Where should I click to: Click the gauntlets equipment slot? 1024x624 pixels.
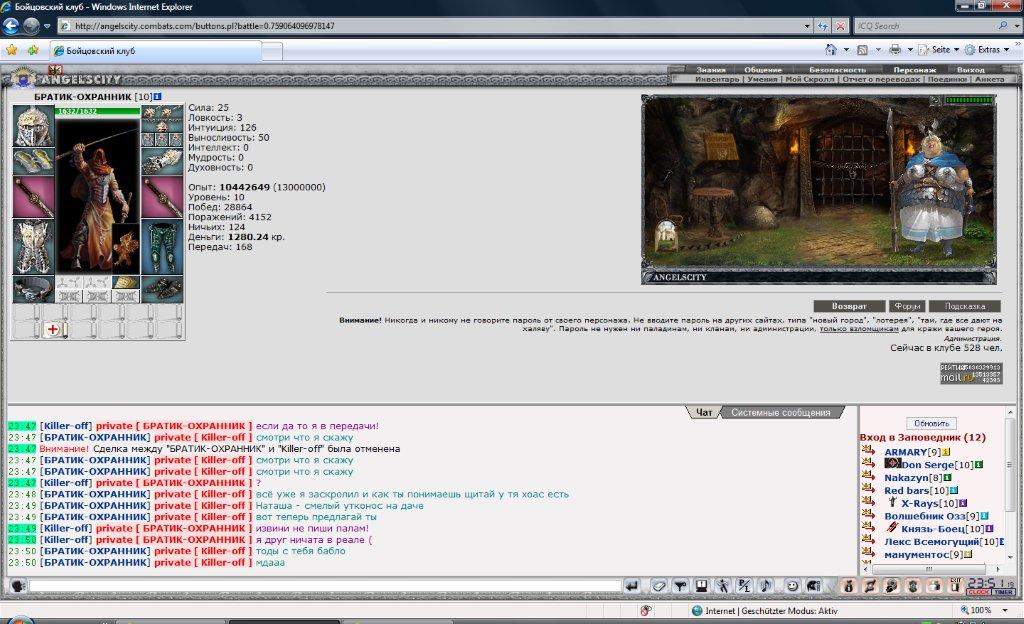[x=163, y=162]
